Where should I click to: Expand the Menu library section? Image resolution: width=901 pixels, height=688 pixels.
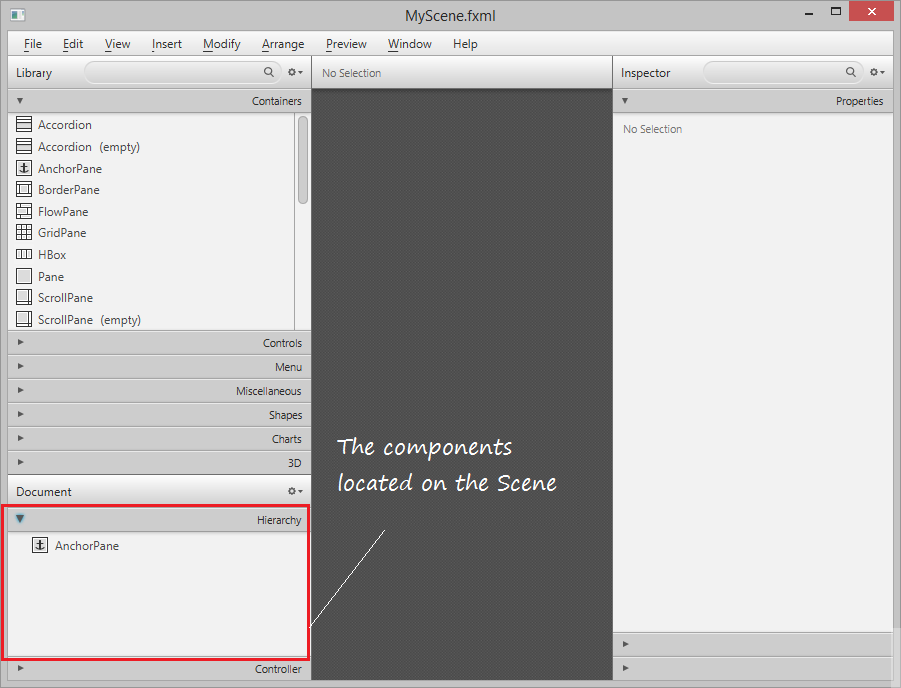click(21, 366)
